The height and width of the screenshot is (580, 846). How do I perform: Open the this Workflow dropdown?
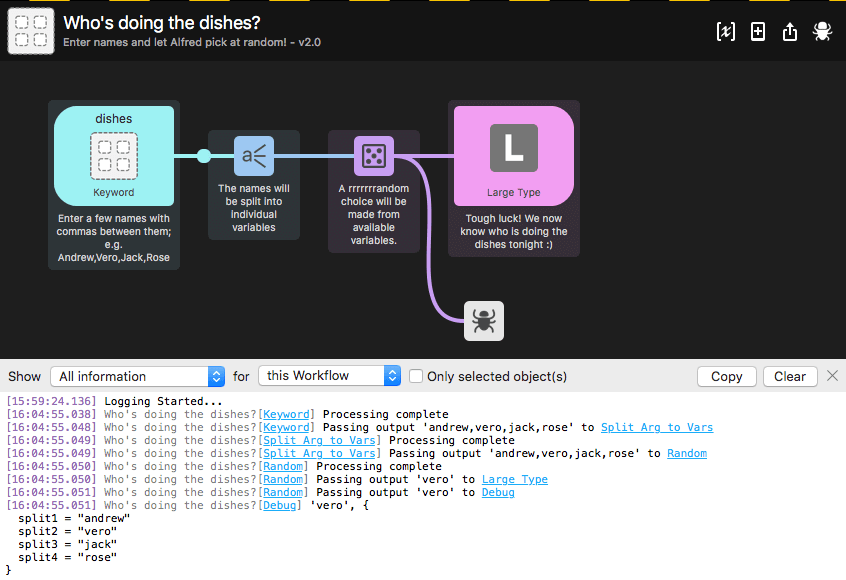point(329,376)
